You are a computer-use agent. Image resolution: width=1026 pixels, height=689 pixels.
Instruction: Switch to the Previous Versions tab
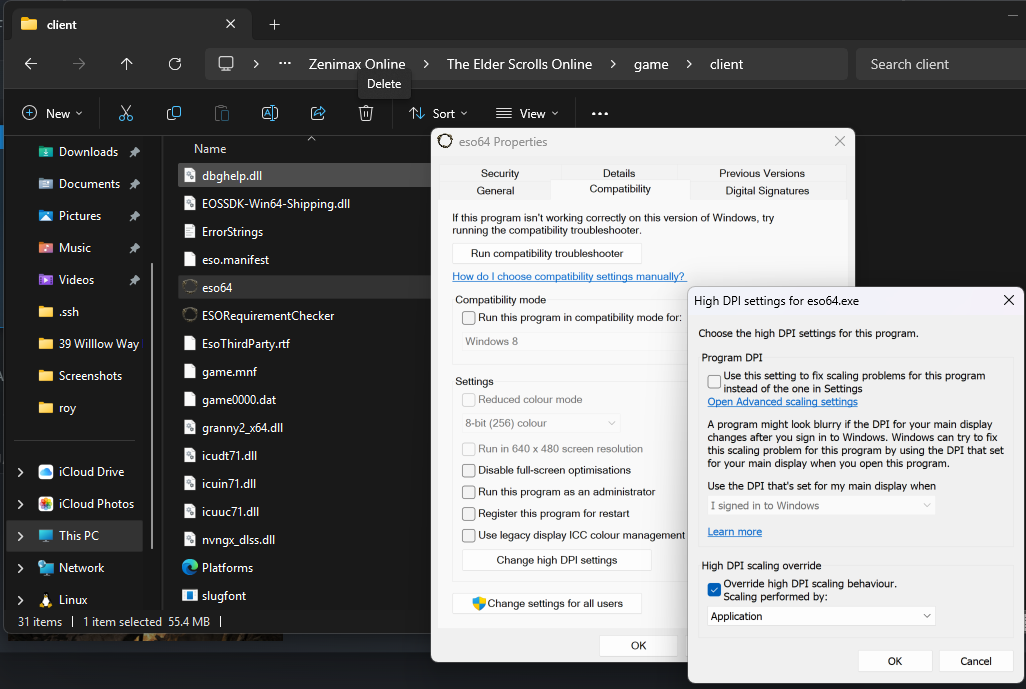(x=762, y=173)
